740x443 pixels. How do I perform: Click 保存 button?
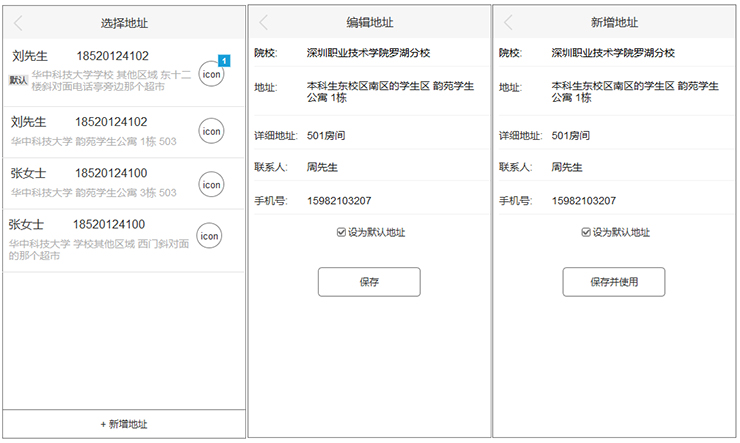(369, 282)
